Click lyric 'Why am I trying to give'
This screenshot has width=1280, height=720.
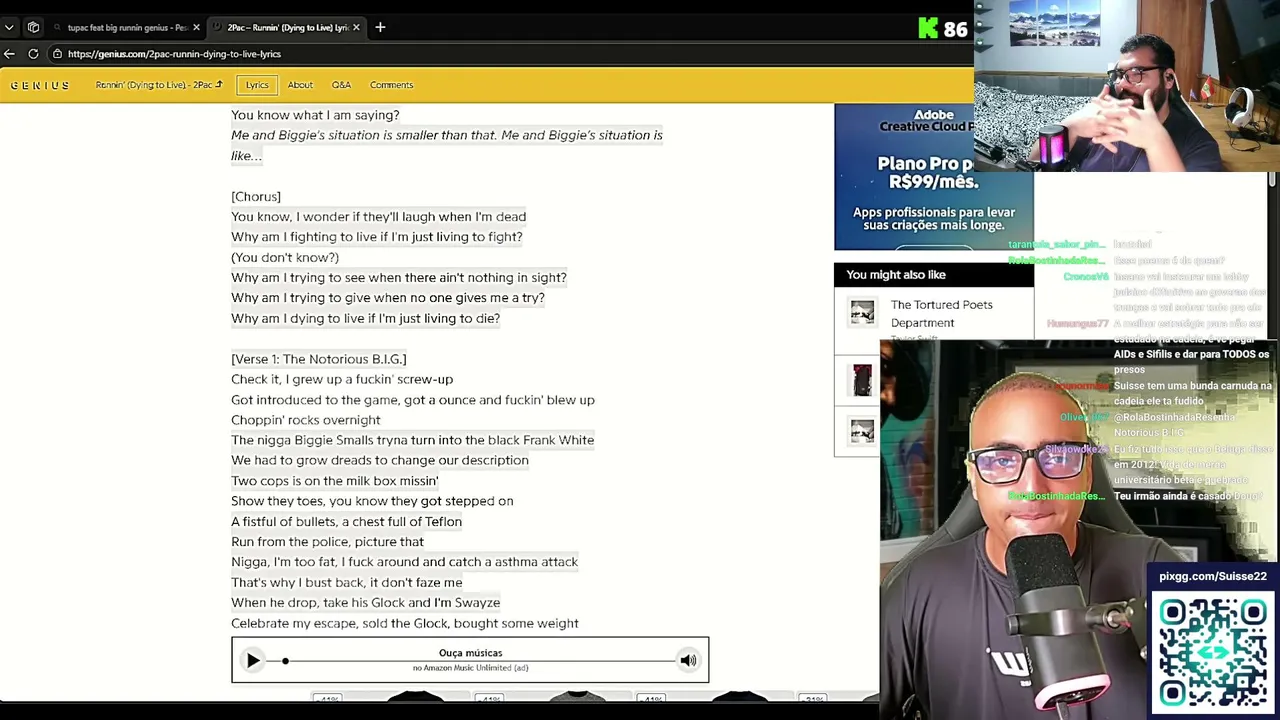tap(388, 298)
